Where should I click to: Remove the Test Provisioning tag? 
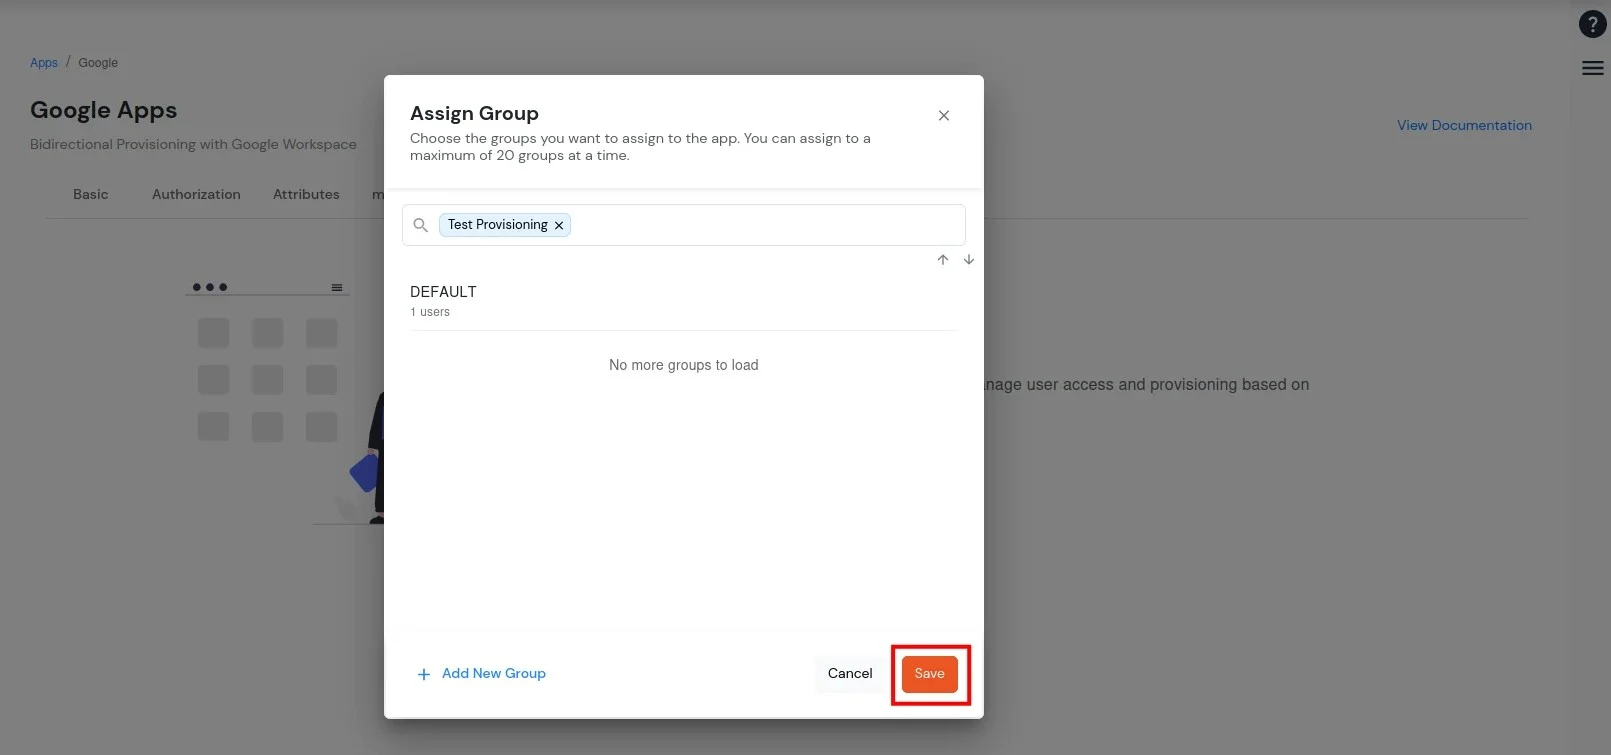click(x=559, y=225)
